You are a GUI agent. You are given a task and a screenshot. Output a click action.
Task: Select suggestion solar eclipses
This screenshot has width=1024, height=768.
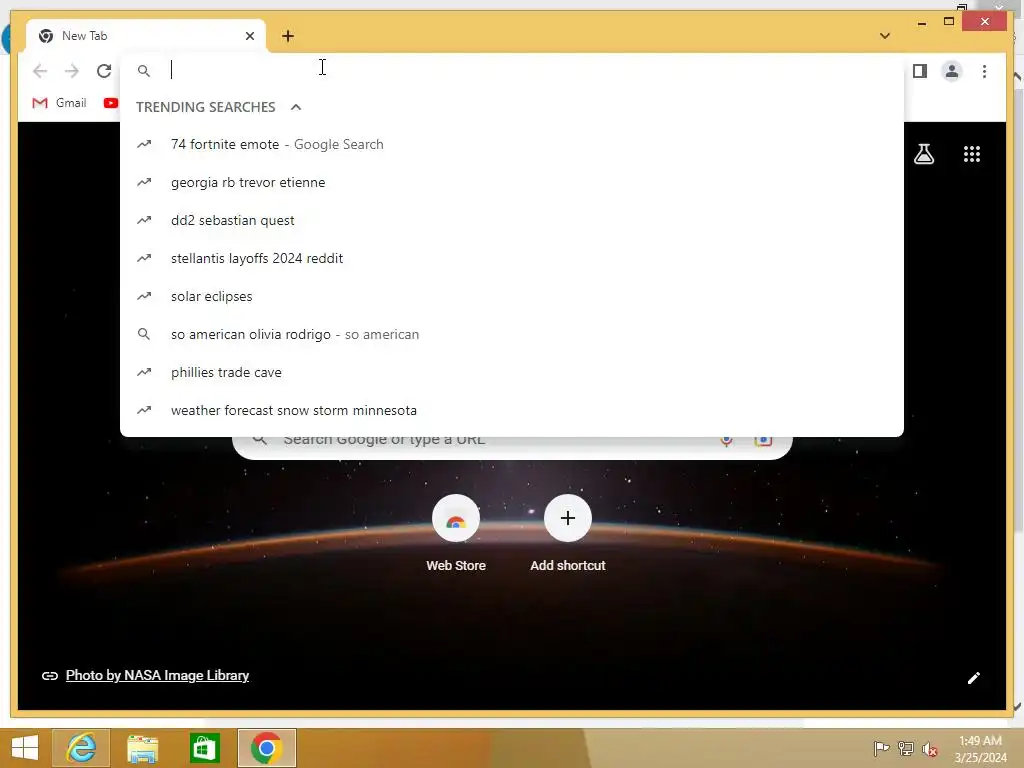tap(512, 296)
